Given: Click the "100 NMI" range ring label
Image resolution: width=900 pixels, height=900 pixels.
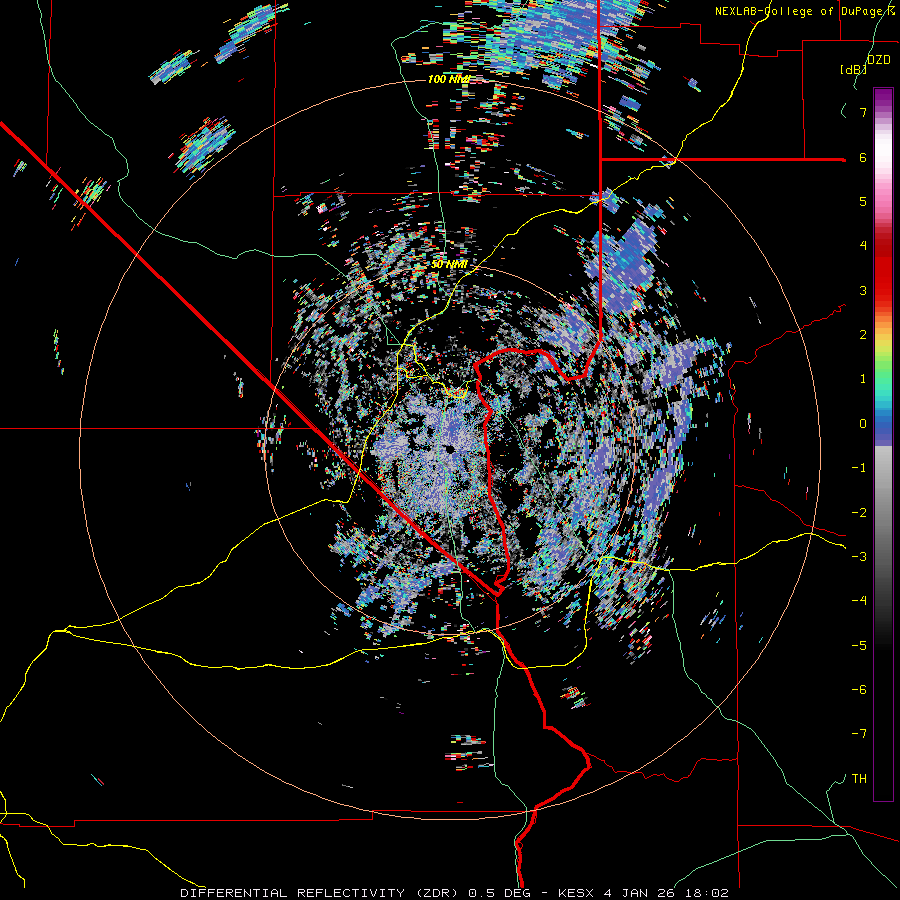Looking at the screenshot, I should click(449, 79).
